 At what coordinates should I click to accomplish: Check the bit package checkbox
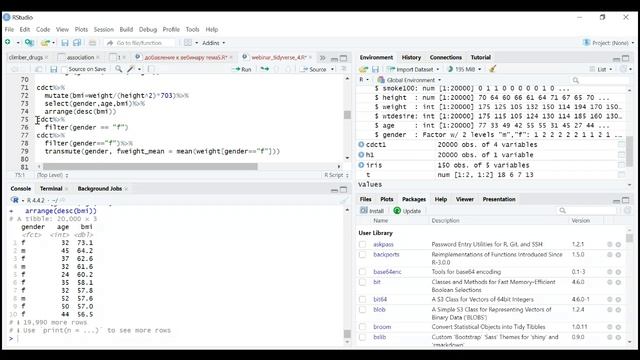pyautogui.click(x=362, y=282)
